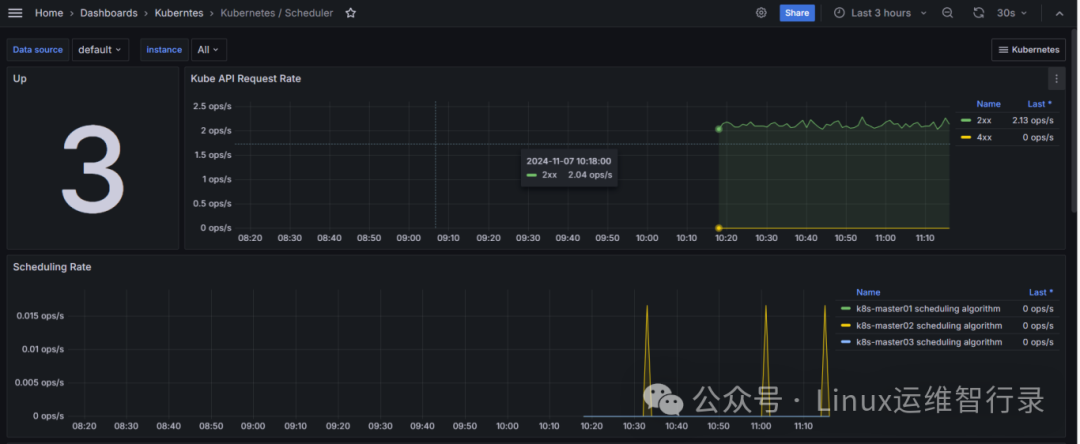The width and height of the screenshot is (1080, 444).
Task: Open Kube API Request Rate panel menu
Action: click(x=1057, y=78)
